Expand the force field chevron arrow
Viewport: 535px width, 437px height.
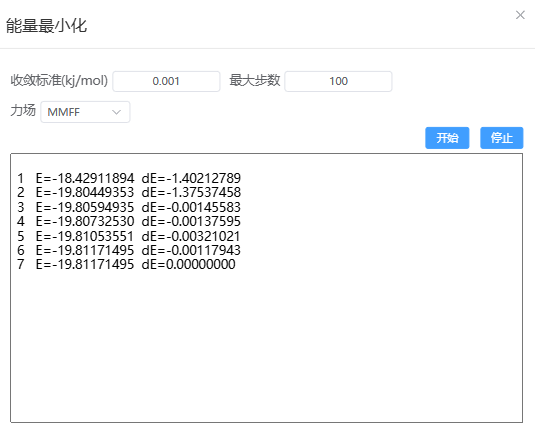click(116, 112)
